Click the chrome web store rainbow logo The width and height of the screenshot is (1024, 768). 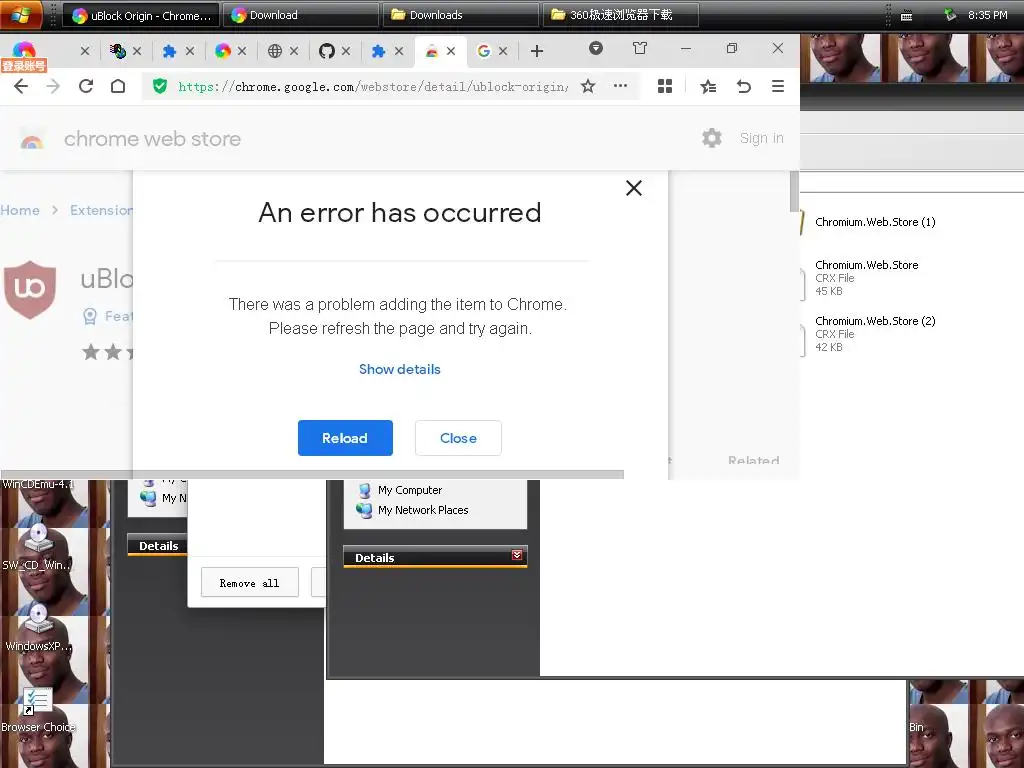tap(31, 139)
